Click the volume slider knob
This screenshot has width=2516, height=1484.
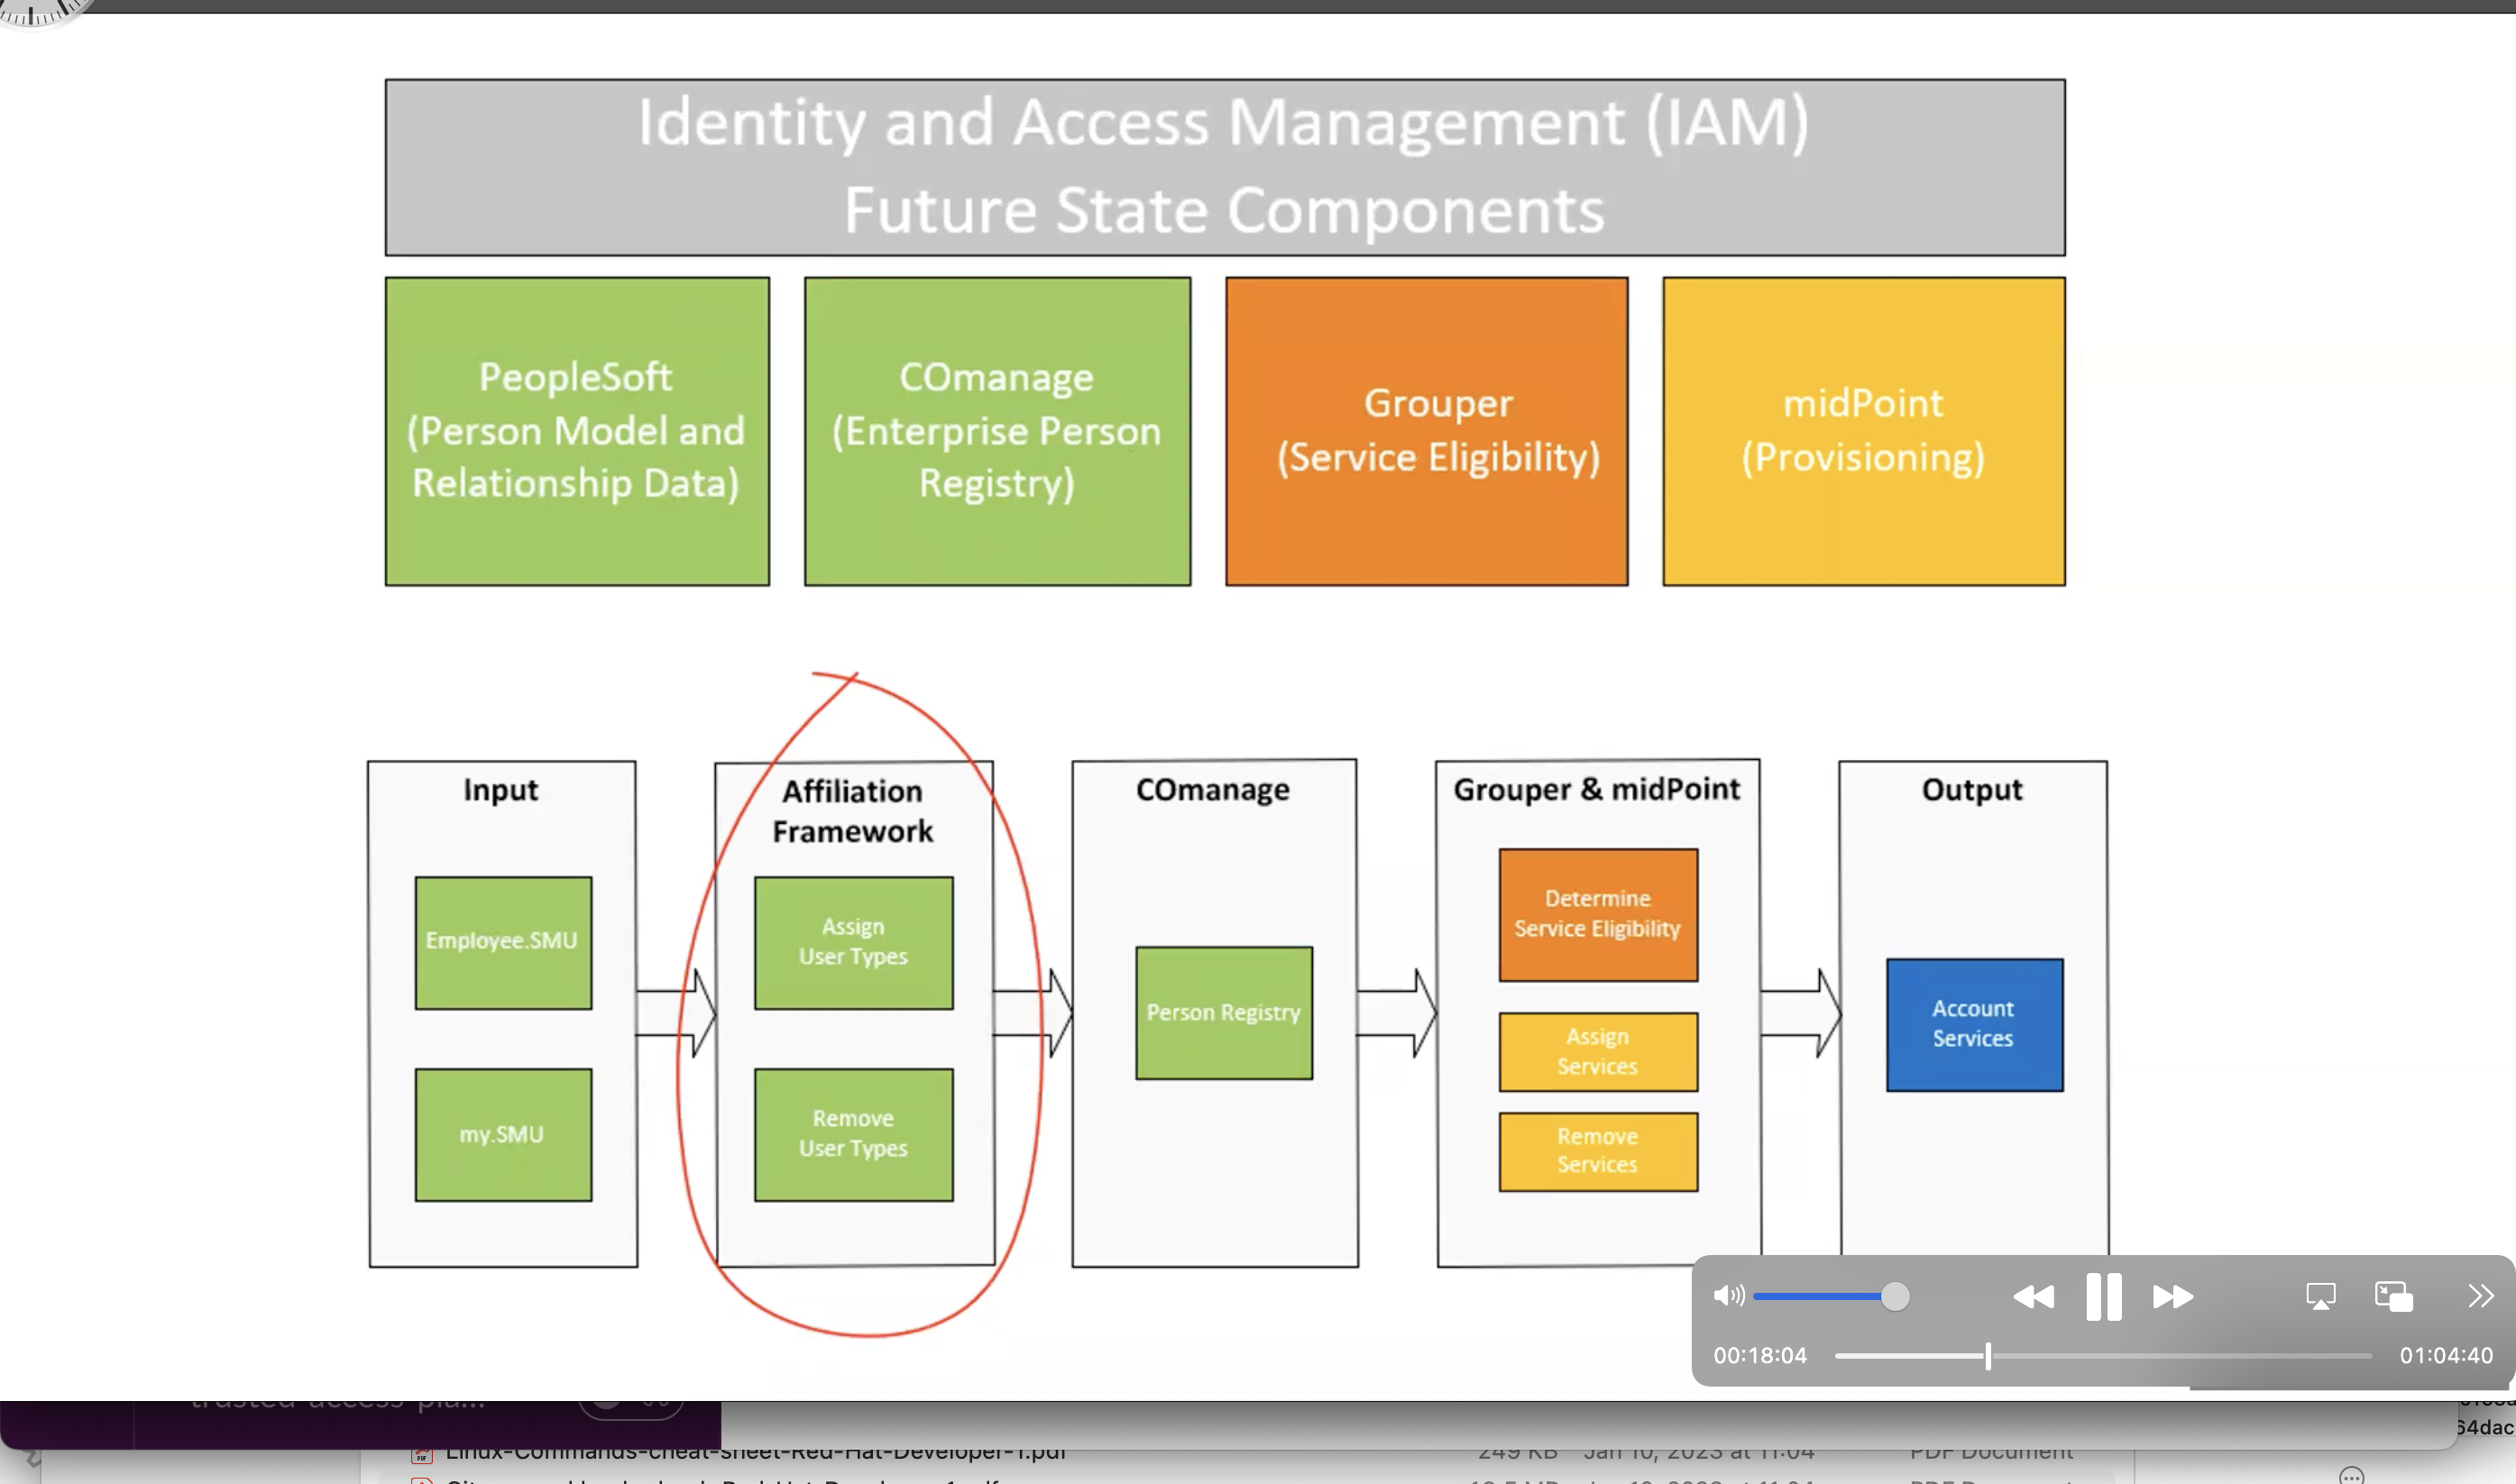1894,1296
